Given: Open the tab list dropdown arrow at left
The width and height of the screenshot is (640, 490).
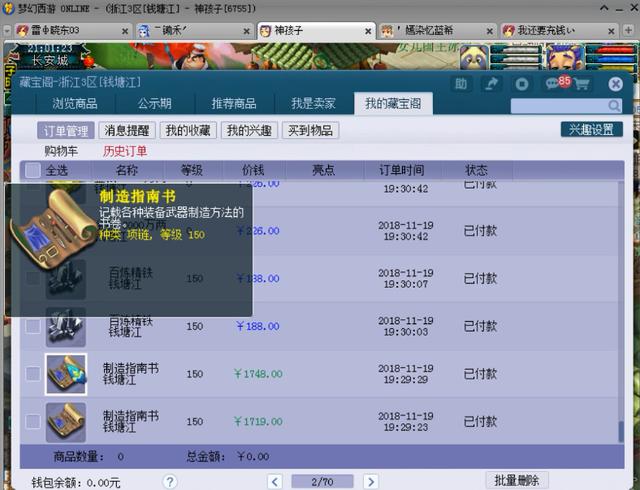Looking at the screenshot, I should pyautogui.click(x=7, y=31).
